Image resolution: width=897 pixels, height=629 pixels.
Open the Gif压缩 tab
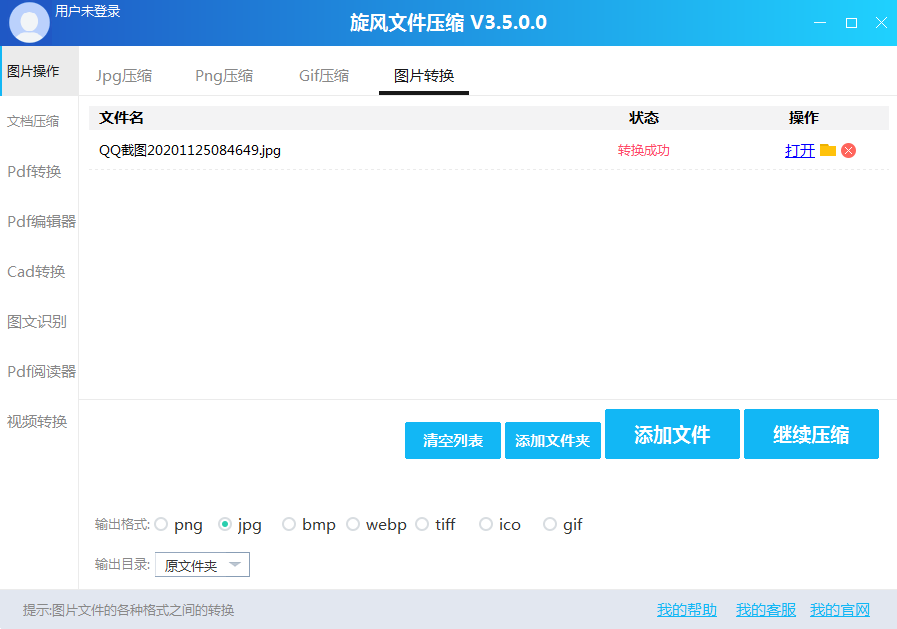coord(323,74)
